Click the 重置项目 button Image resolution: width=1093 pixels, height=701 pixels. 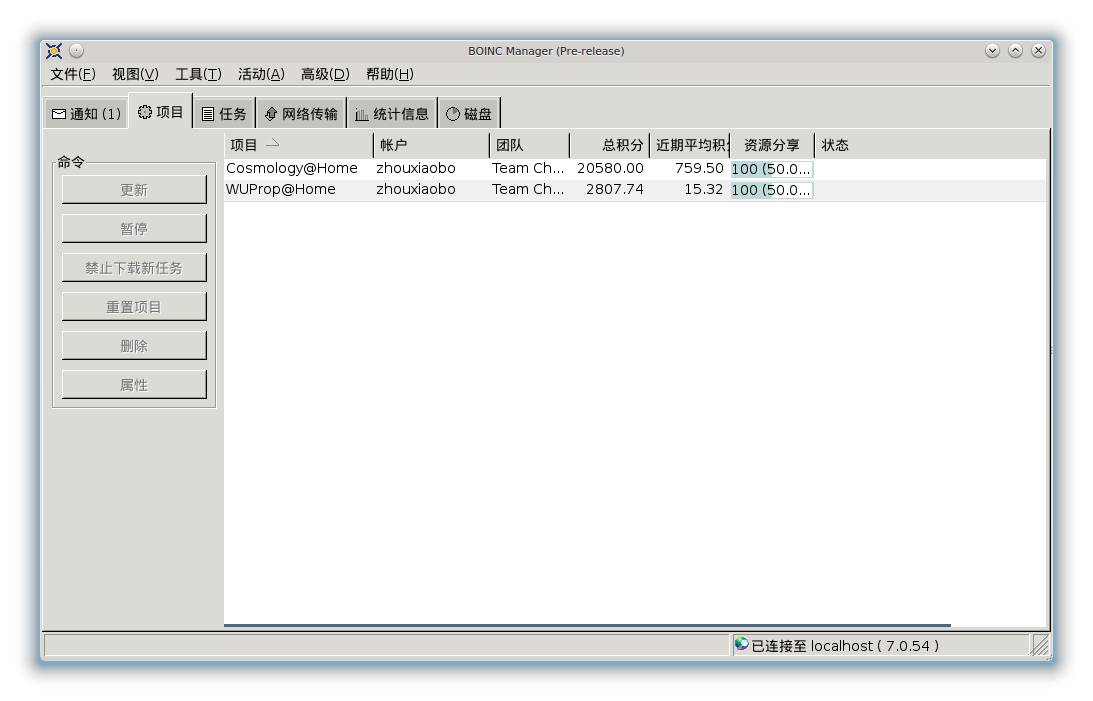point(134,307)
